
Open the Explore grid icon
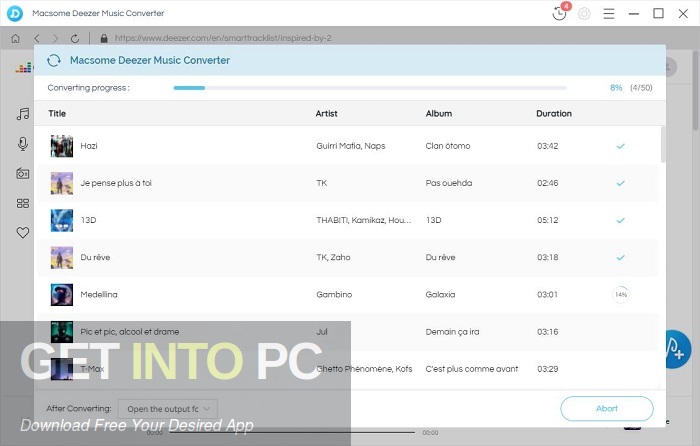click(23, 204)
